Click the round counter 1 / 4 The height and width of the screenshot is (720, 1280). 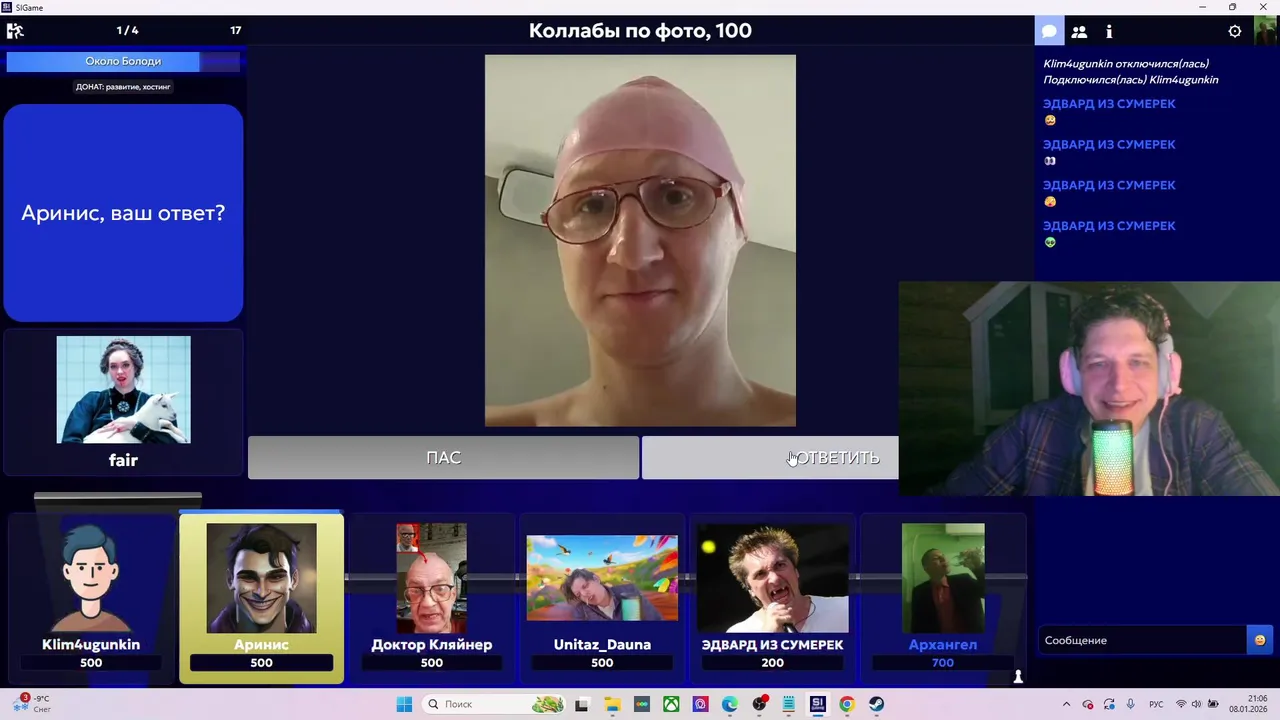point(127,31)
